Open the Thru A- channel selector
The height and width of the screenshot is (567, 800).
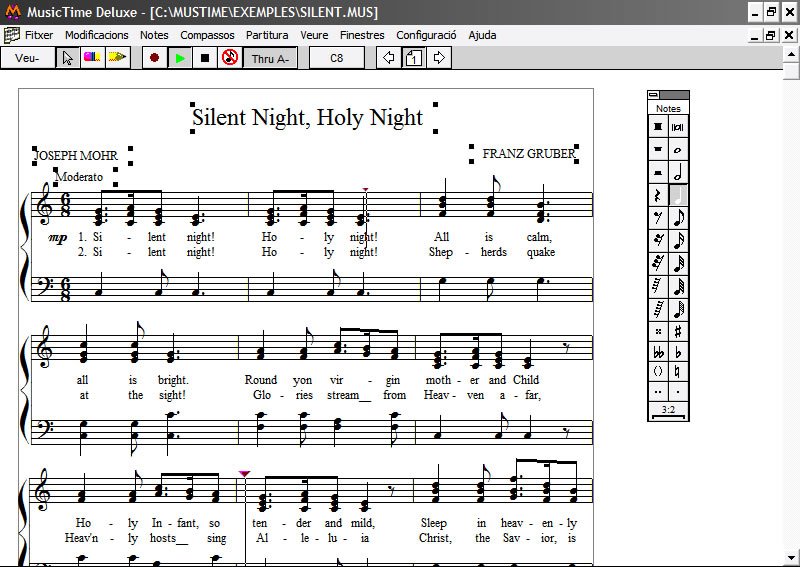[x=270, y=58]
